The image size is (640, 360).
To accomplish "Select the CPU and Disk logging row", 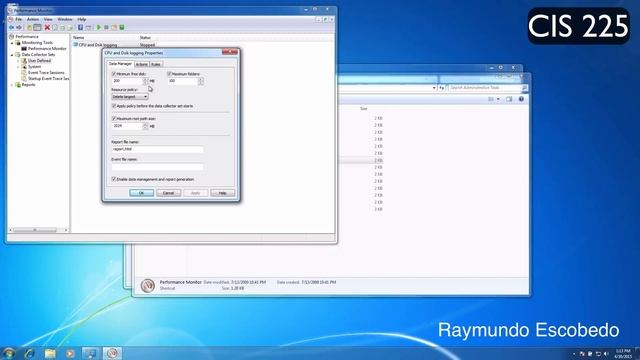I will coord(98,45).
